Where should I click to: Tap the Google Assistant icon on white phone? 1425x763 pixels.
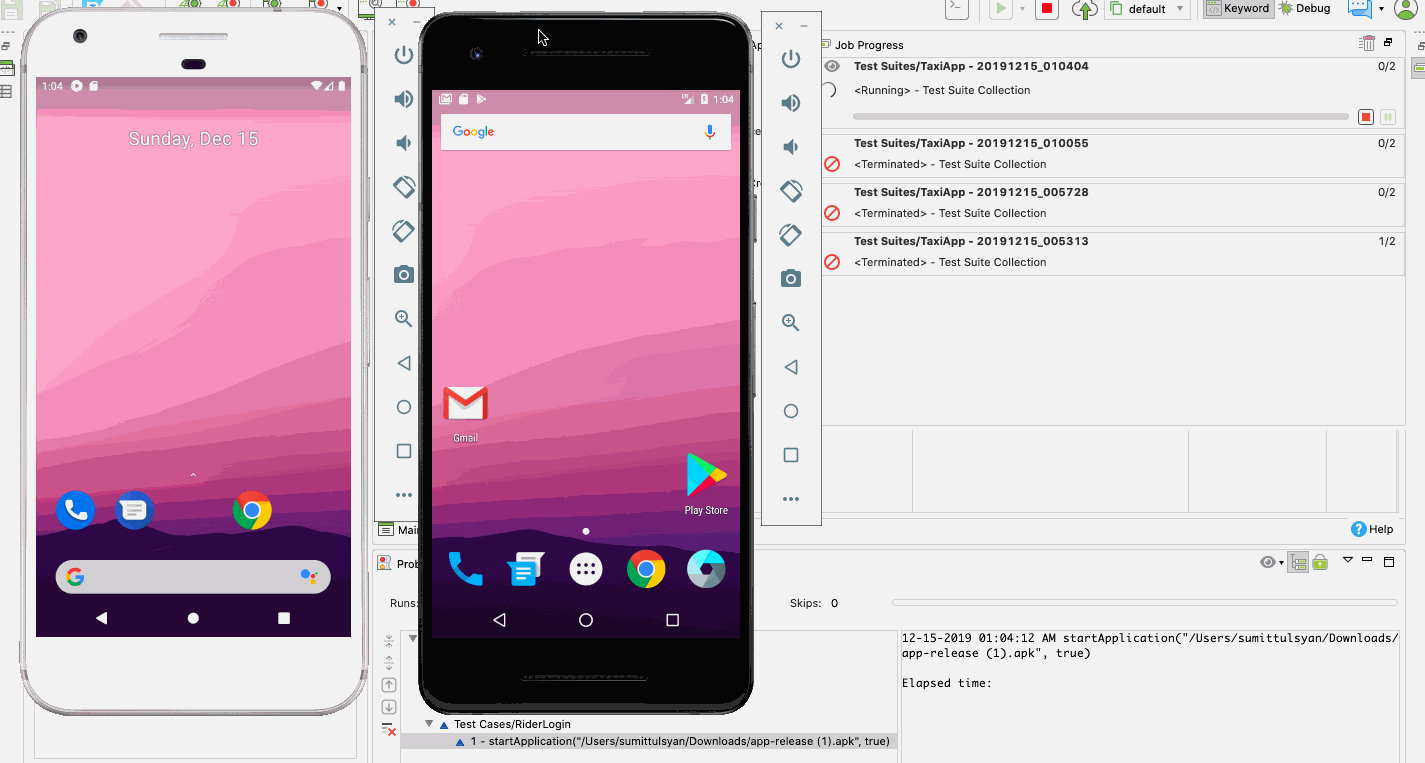click(x=309, y=577)
